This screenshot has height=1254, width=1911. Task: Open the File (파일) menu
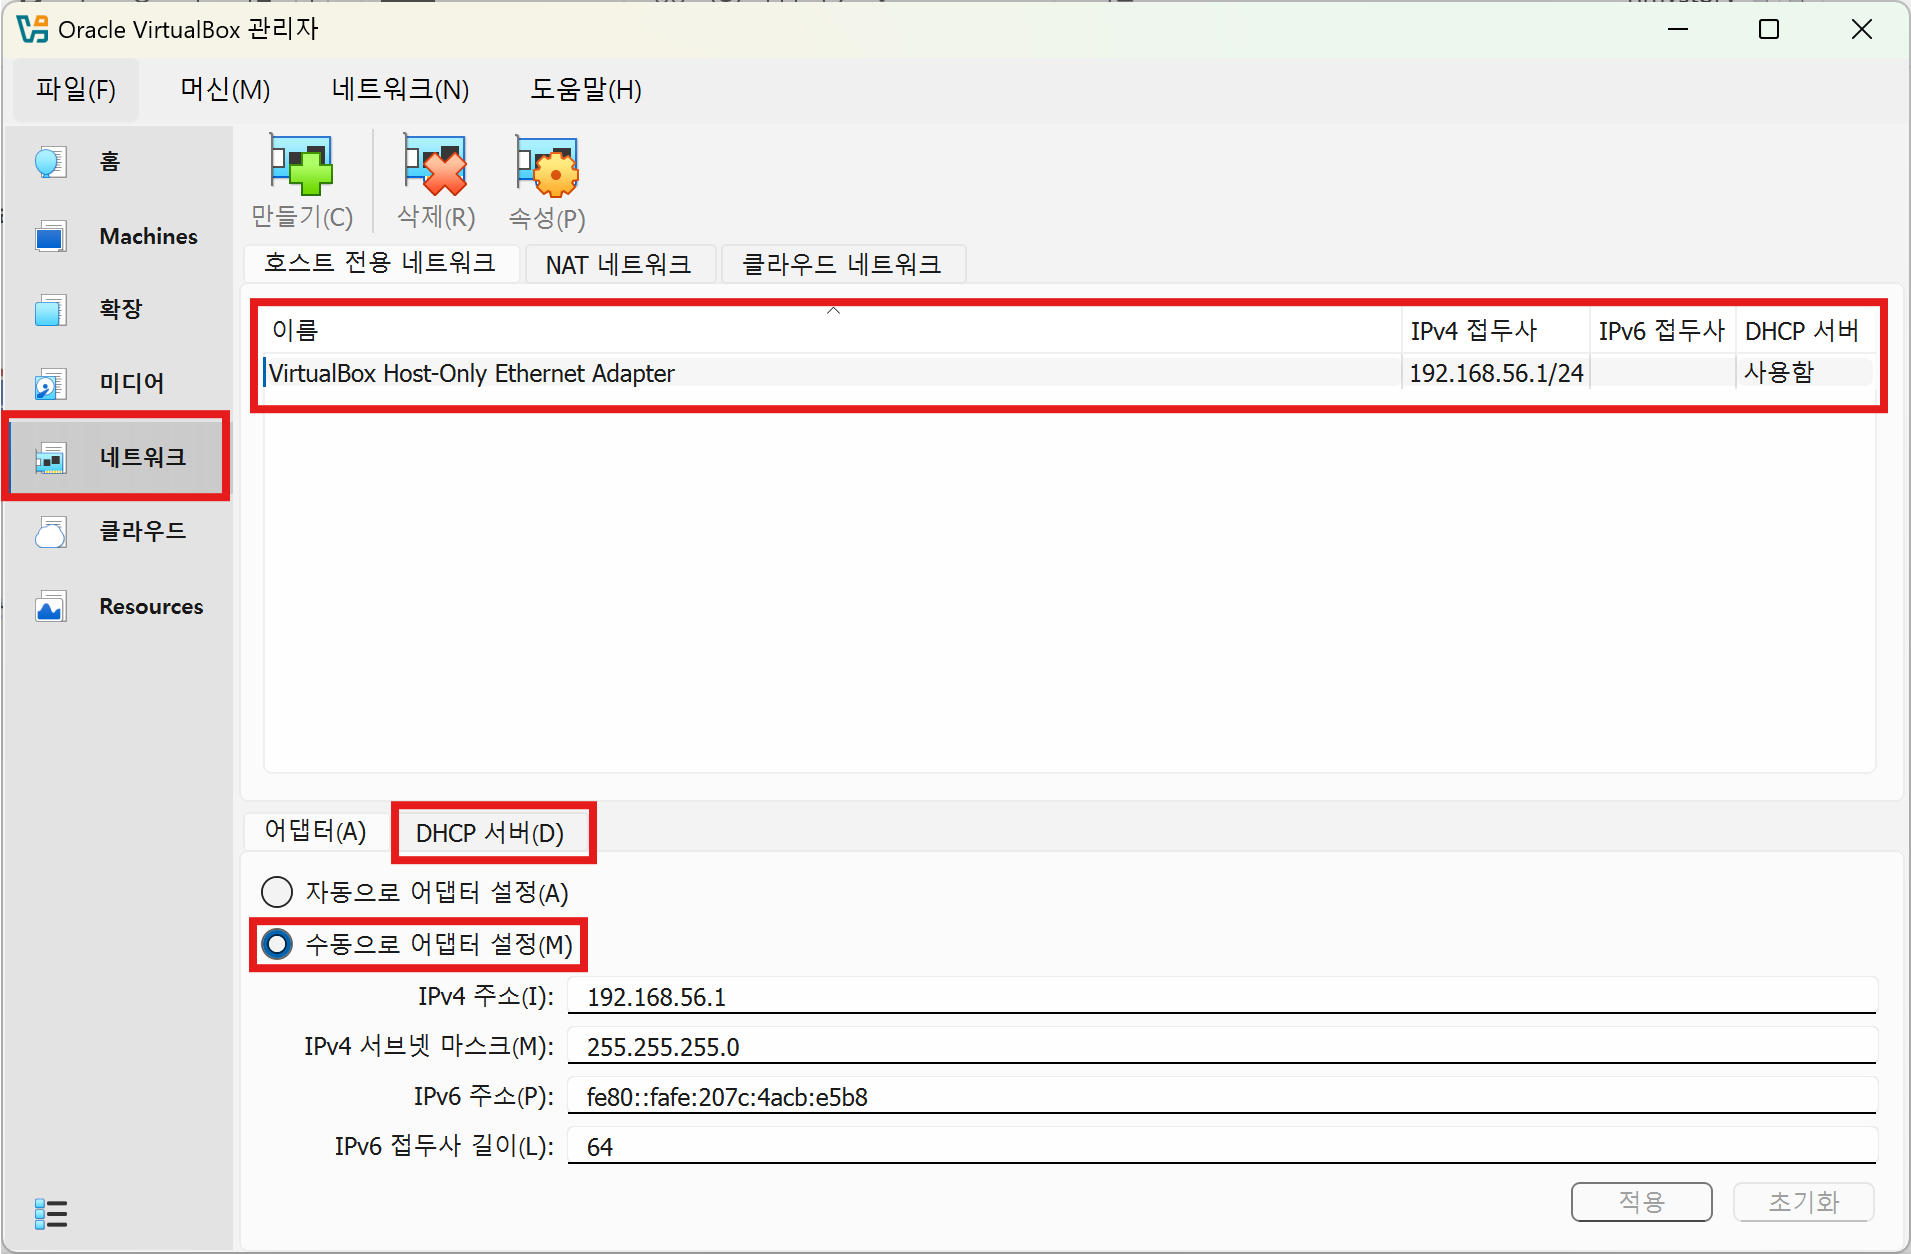[76, 90]
